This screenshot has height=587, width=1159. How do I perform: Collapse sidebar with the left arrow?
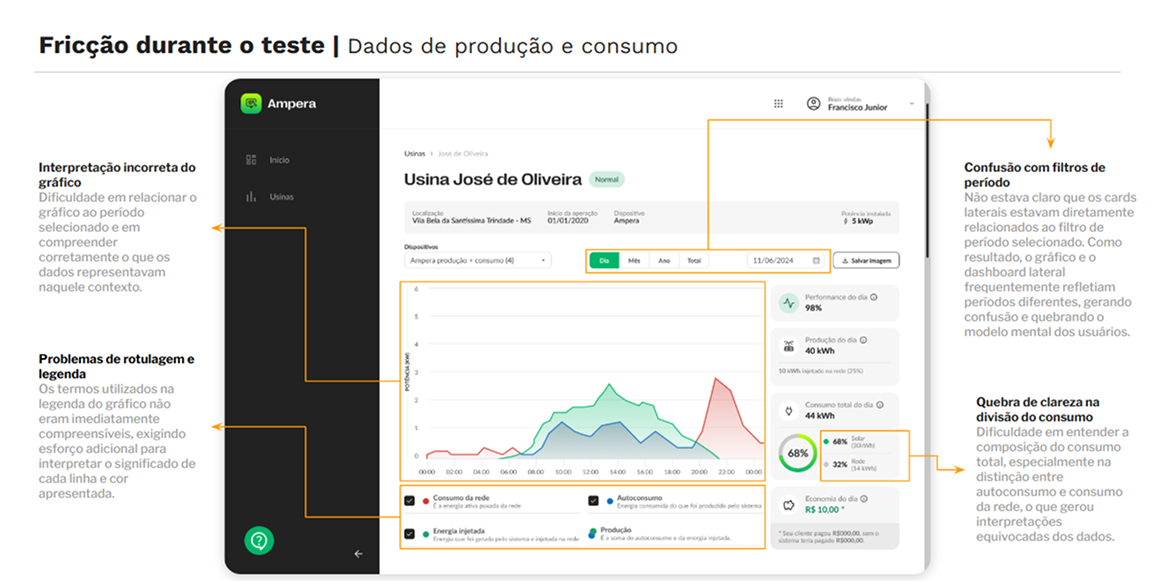[359, 554]
